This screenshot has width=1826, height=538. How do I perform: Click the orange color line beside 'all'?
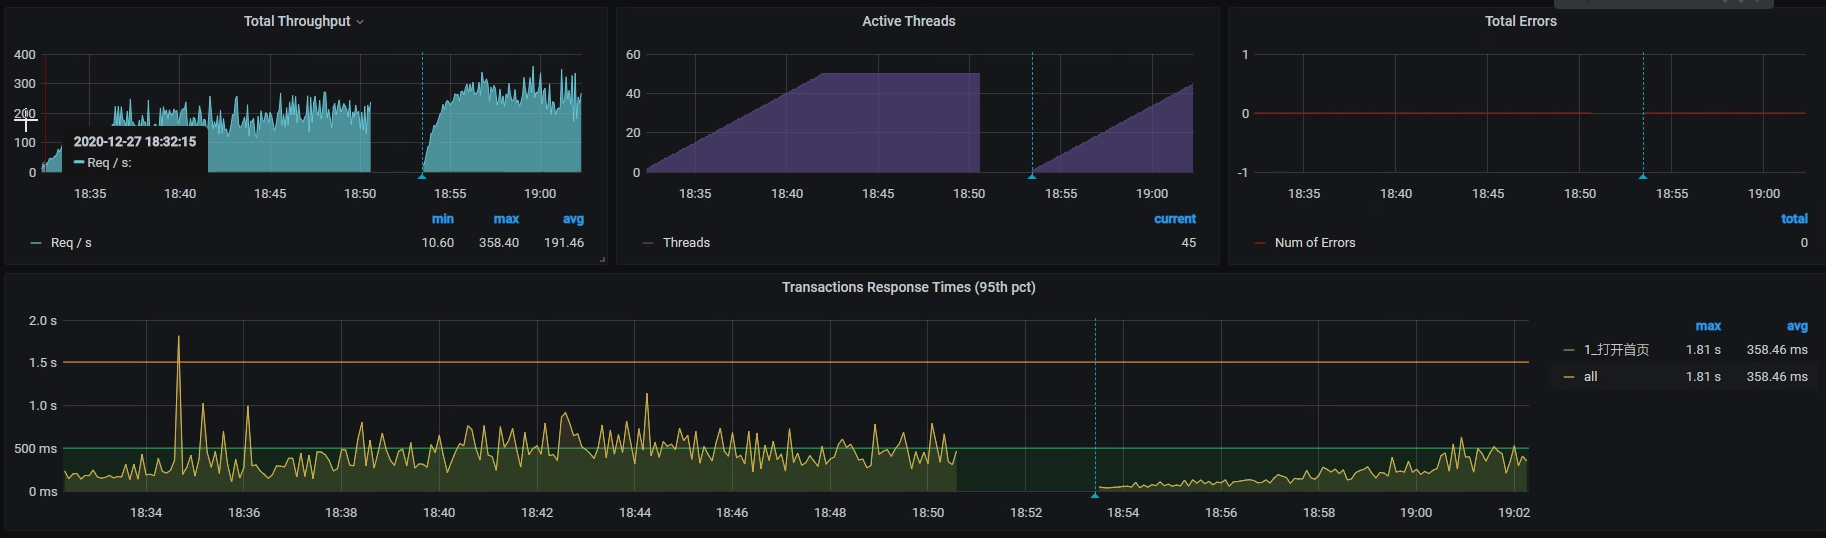[x=1568, y=377]
